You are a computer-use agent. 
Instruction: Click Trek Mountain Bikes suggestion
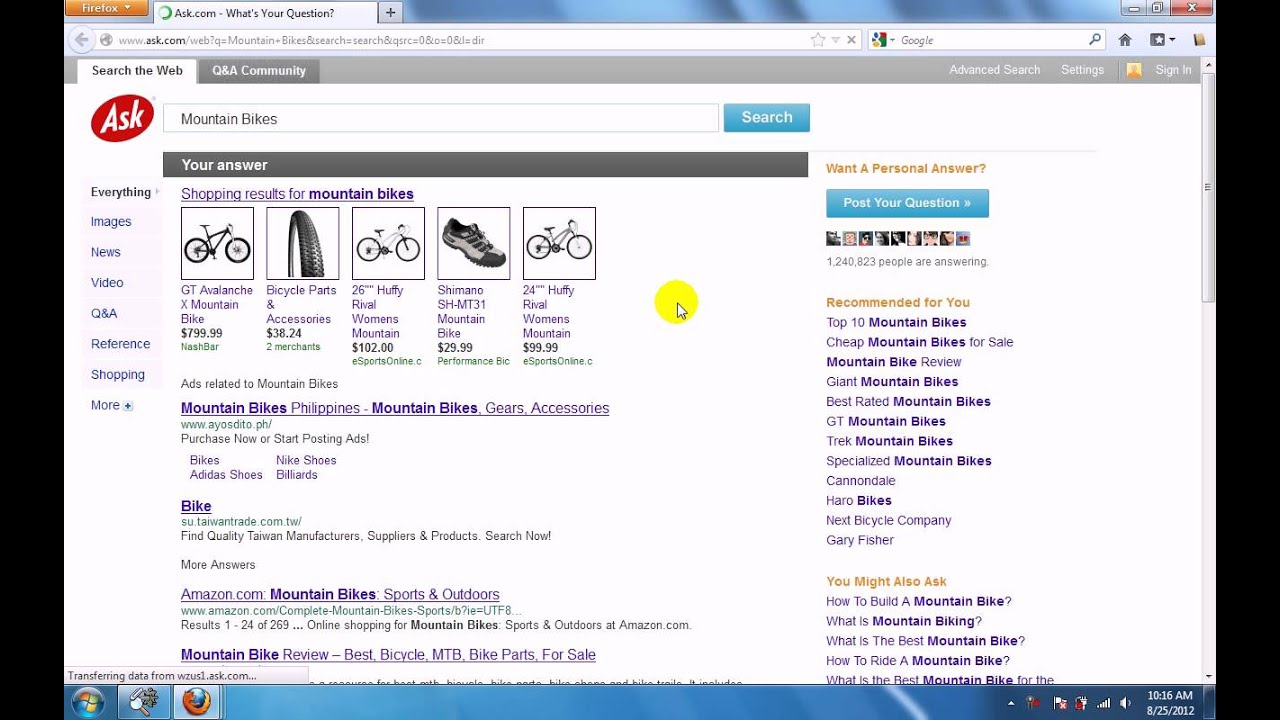click(x=889, y=441)
